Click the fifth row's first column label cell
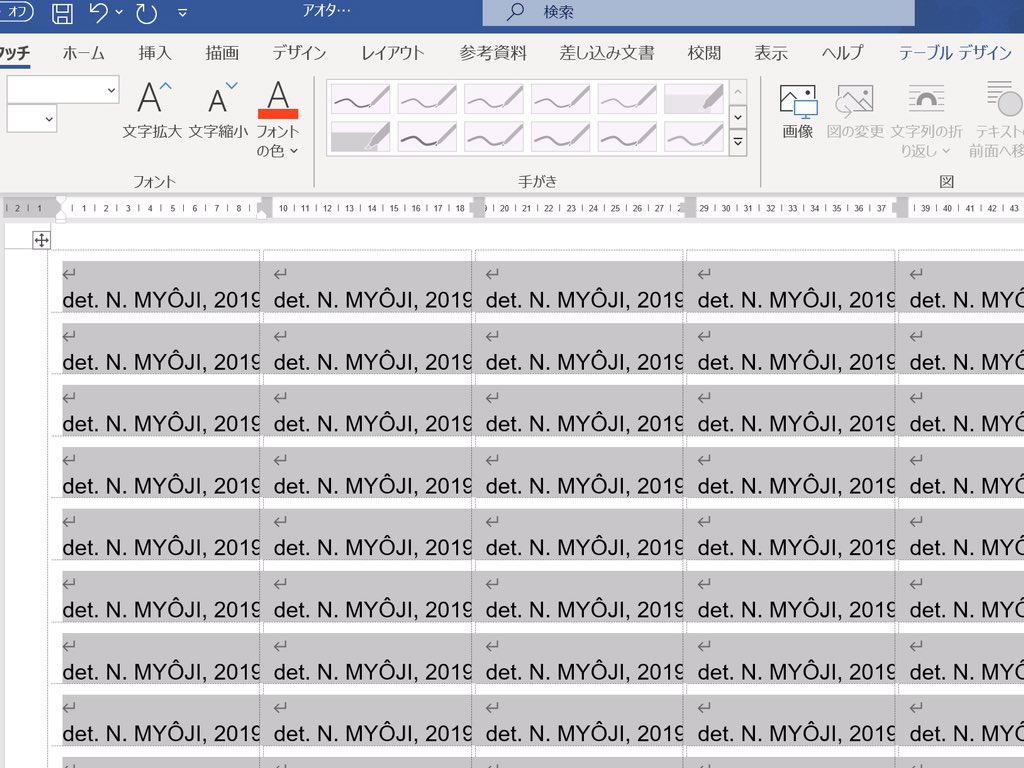This screenshot has width=1024, height=768. (x=161, y=535)
